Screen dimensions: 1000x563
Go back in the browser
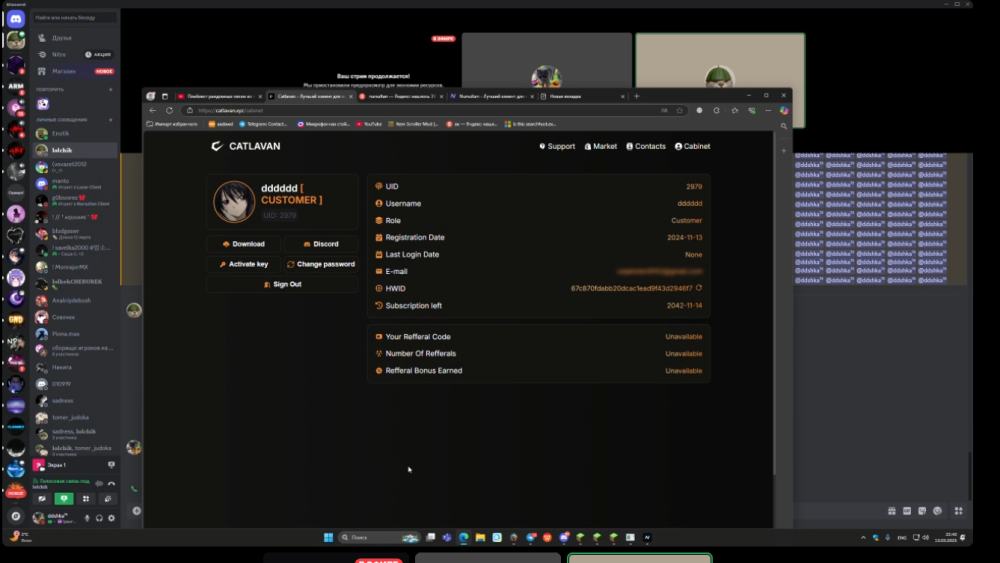pyautogui.click(x=152, y=110)
